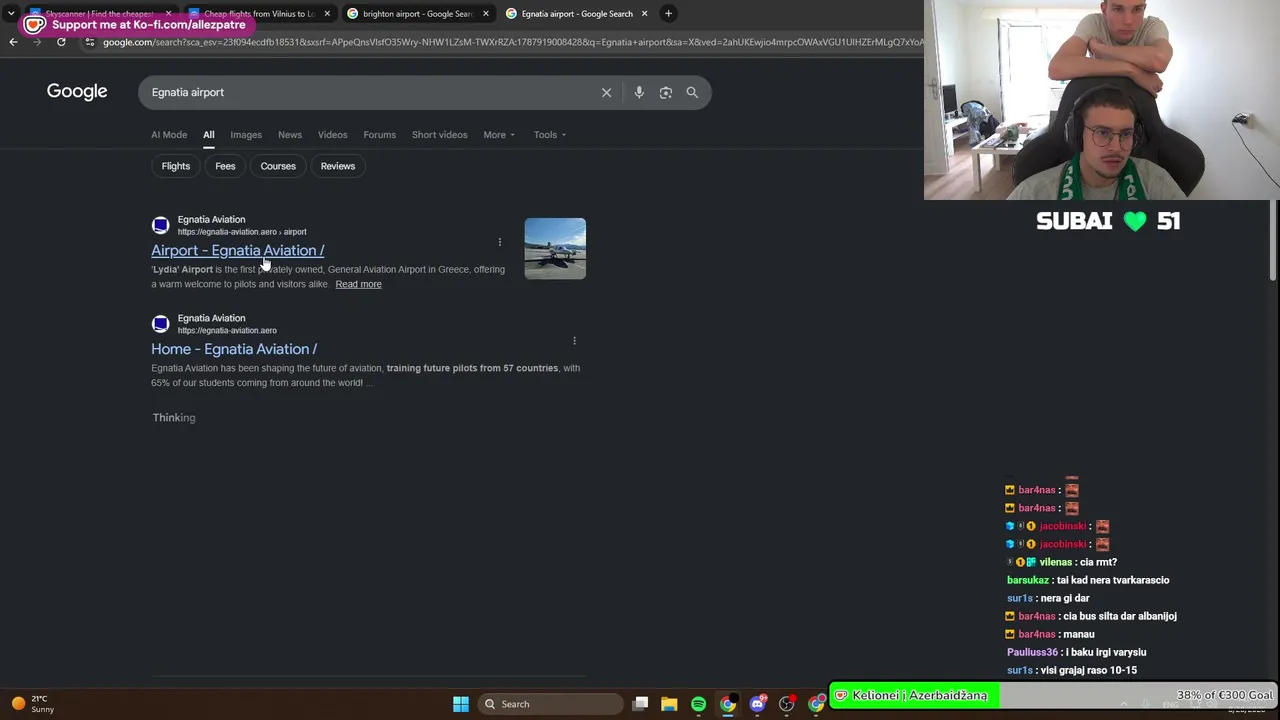Open a new browser tab
The width and height of the screenshot is (1280, 720).
click(x=668, y=14)
